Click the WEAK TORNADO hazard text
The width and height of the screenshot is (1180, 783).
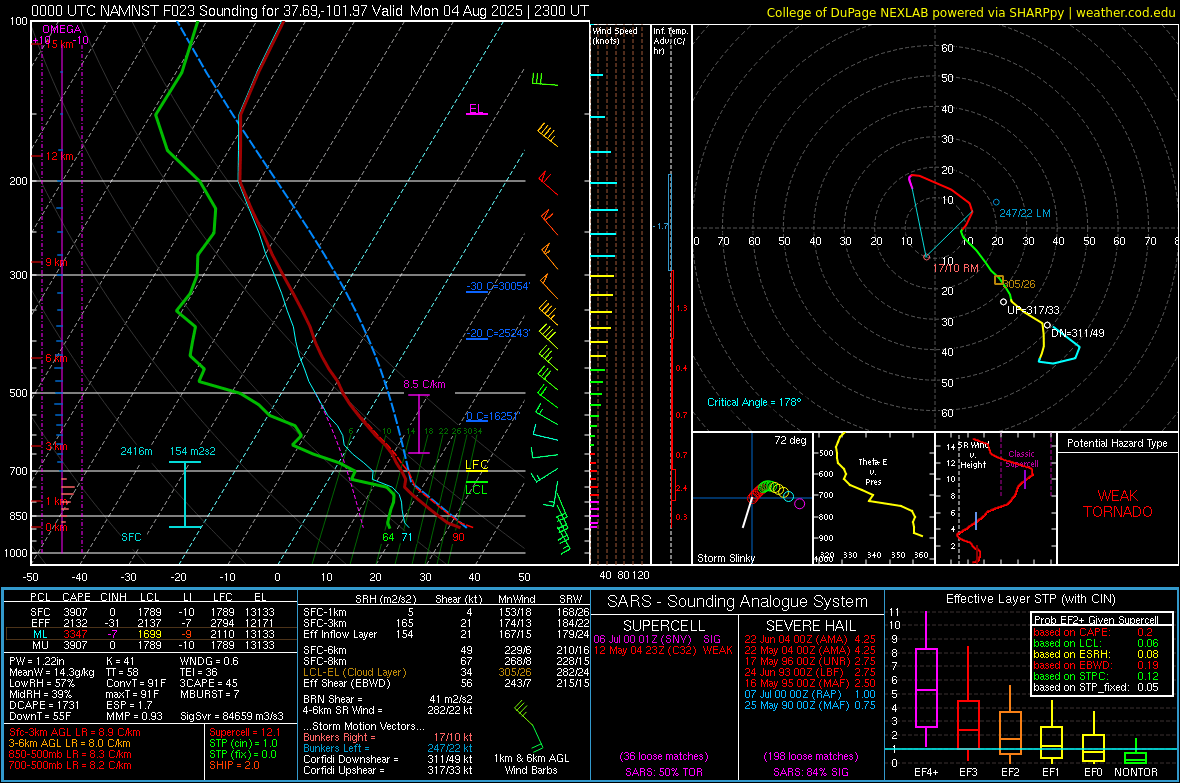click(x=1118, y=504)
